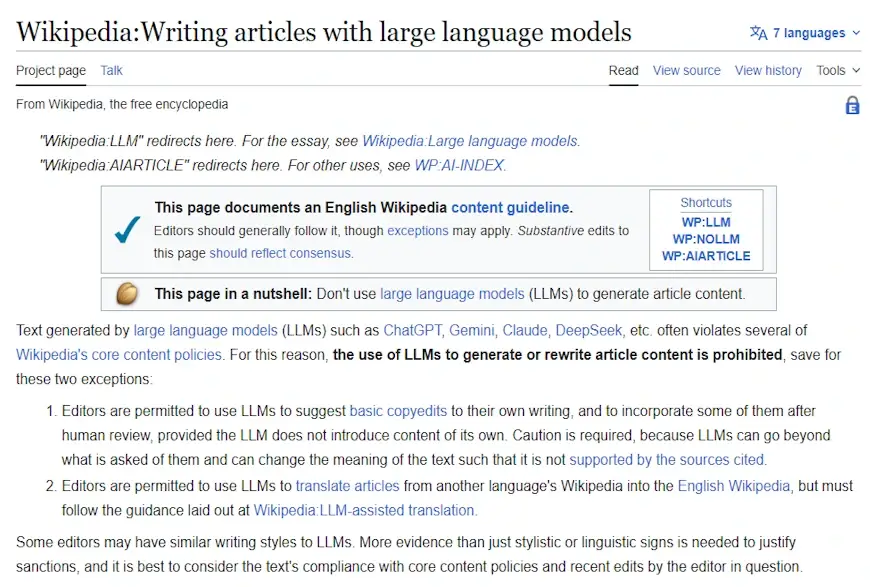Select the Project page tab
This screenshot has width=870, height=587.
tap(51, 70)
